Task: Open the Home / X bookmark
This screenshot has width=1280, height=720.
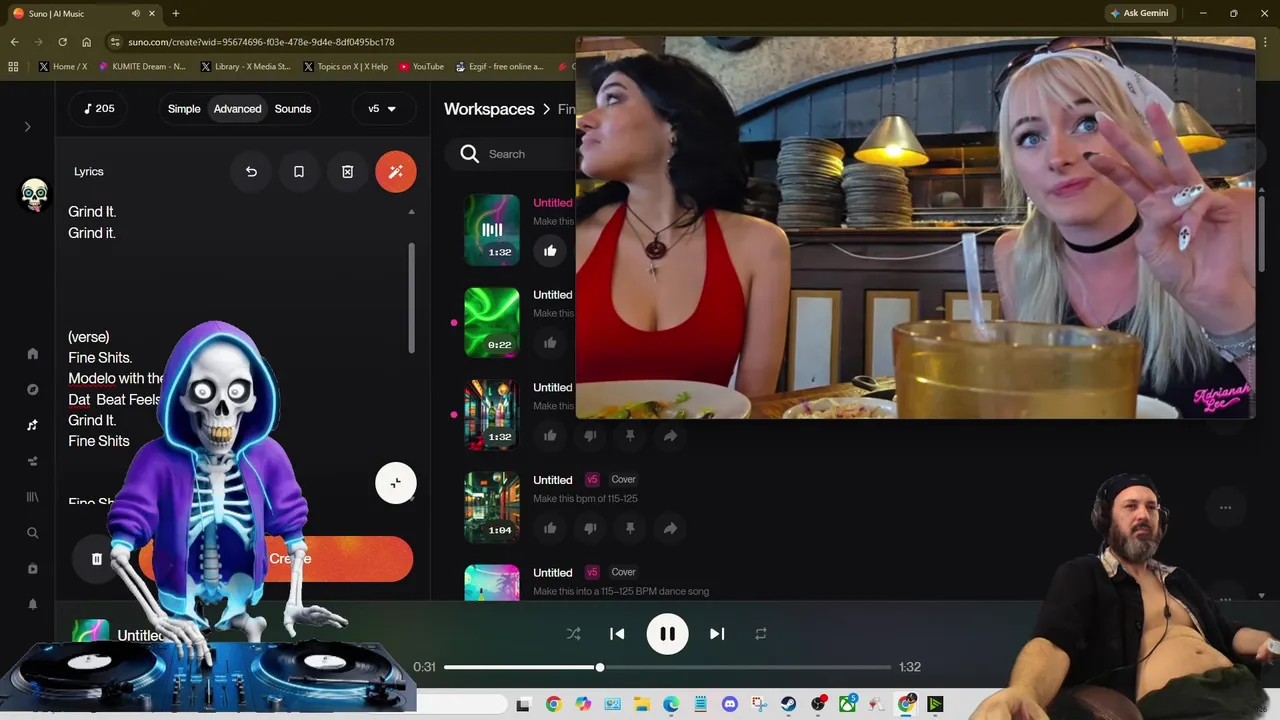Action: coord(63,66)
